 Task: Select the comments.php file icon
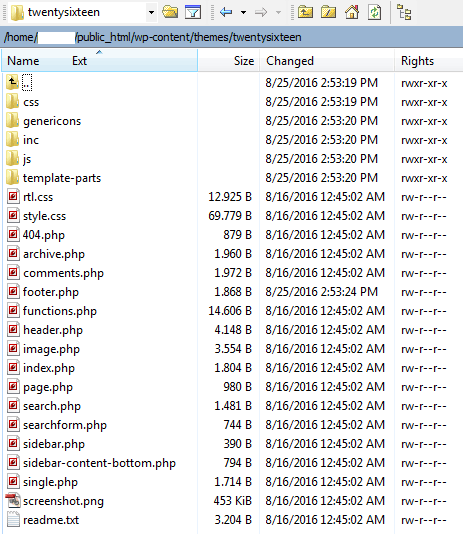click(13, 273)
